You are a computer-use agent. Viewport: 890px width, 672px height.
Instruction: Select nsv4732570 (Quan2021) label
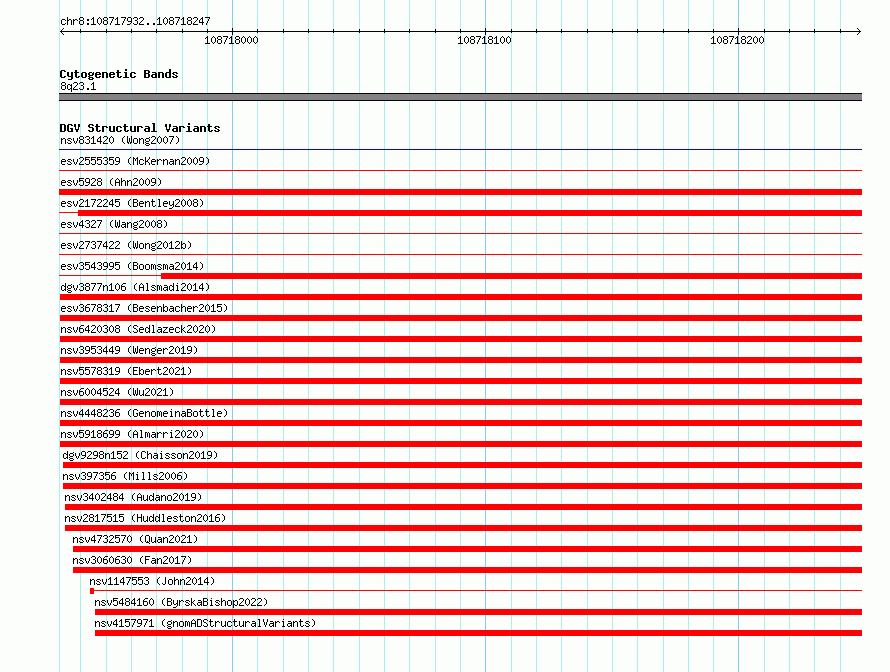(x=135, y=539)
